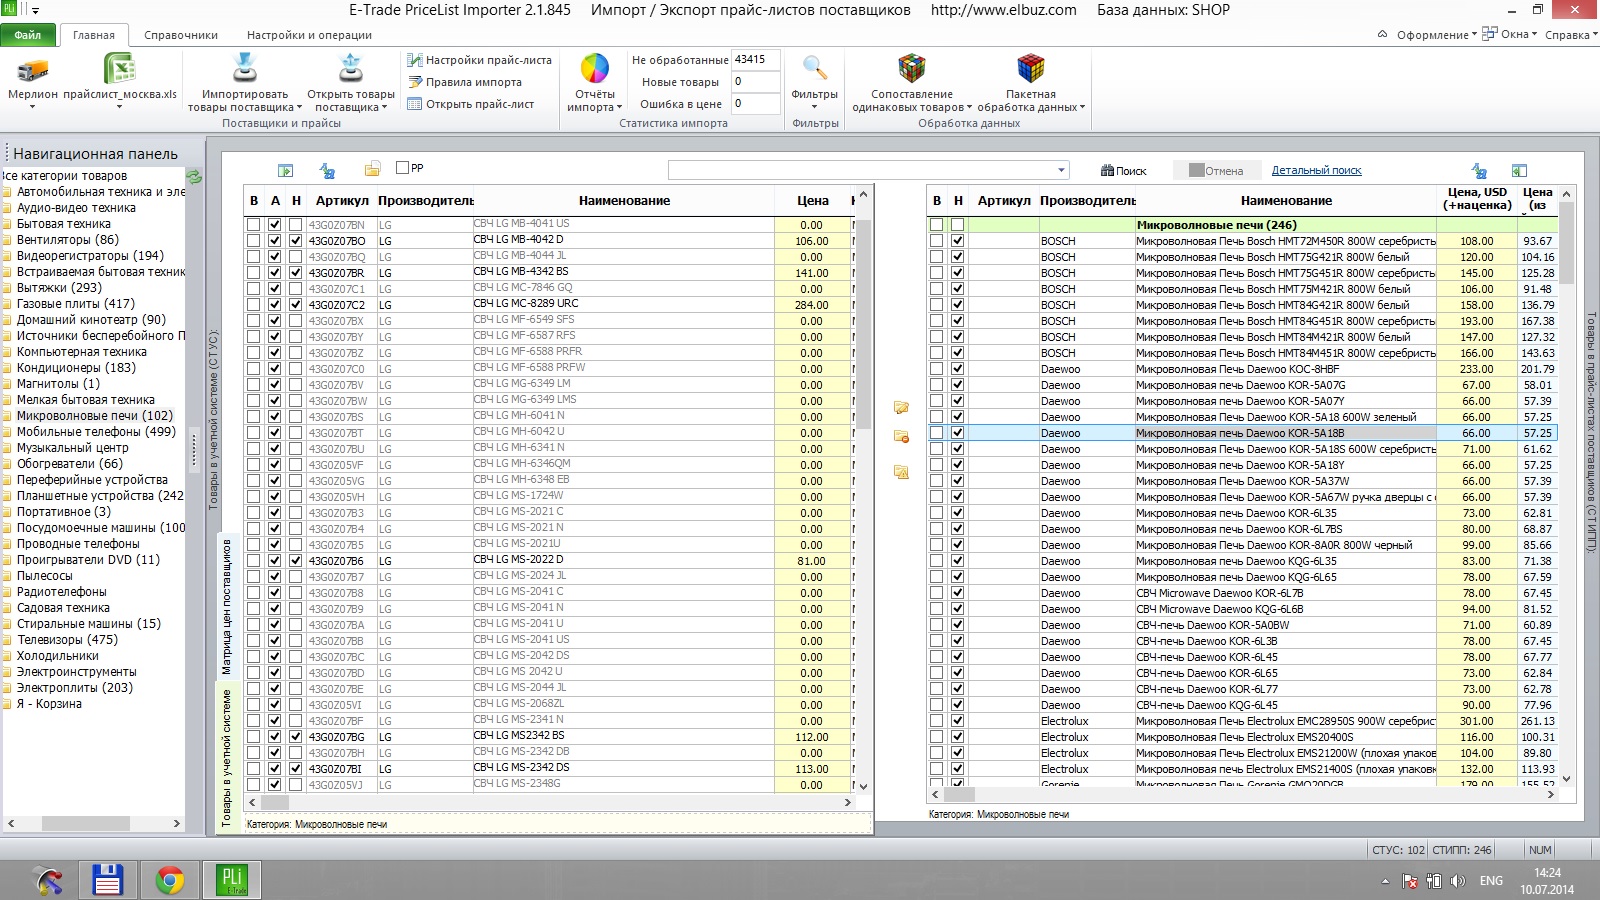Image resolution: width=1600 pixels, height=900 pixels.
Task: Open the floppy disk app on taskbar
Action: coord(107,880)
